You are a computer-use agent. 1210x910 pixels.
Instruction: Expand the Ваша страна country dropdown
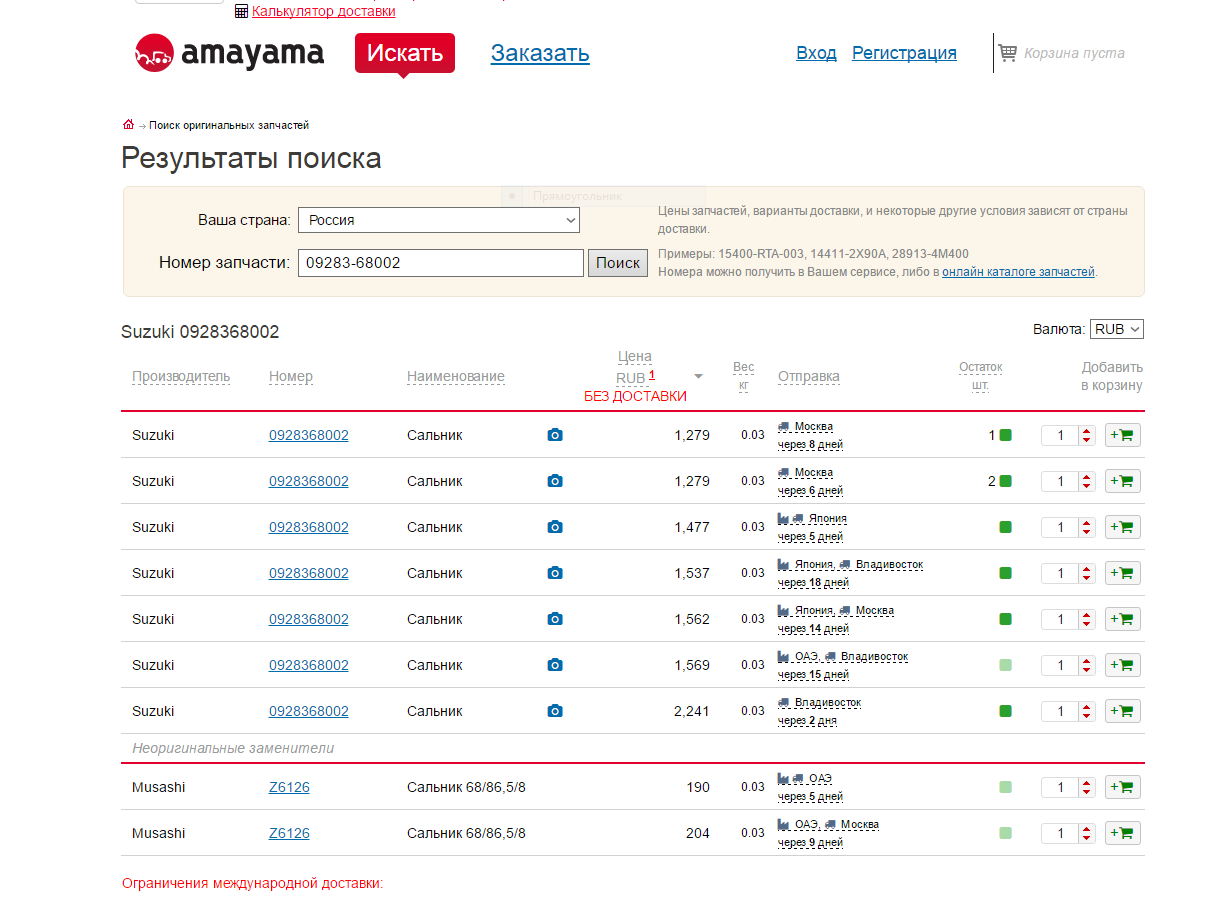439,220
